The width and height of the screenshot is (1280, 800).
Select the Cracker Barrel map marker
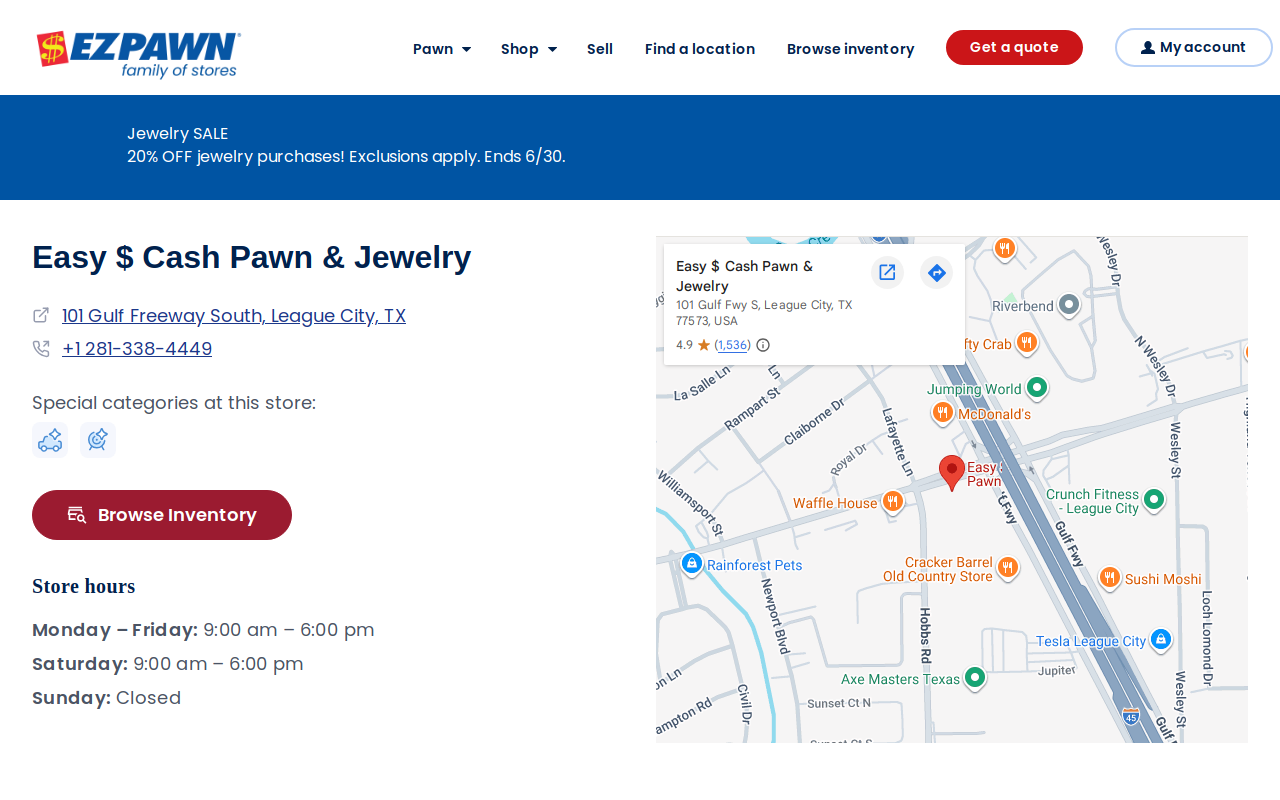[x=1008, y=568]
